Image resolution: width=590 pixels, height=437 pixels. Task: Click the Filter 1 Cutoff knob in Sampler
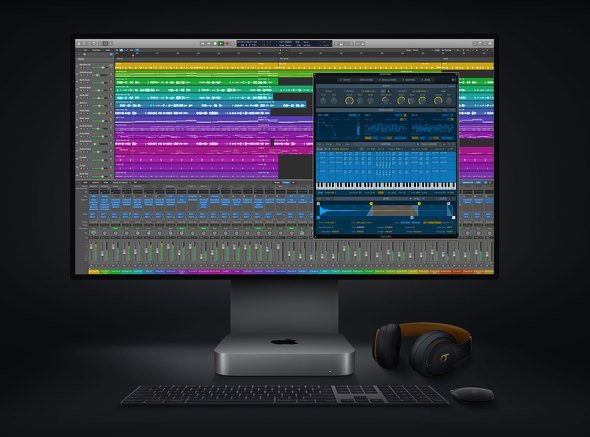350,100
